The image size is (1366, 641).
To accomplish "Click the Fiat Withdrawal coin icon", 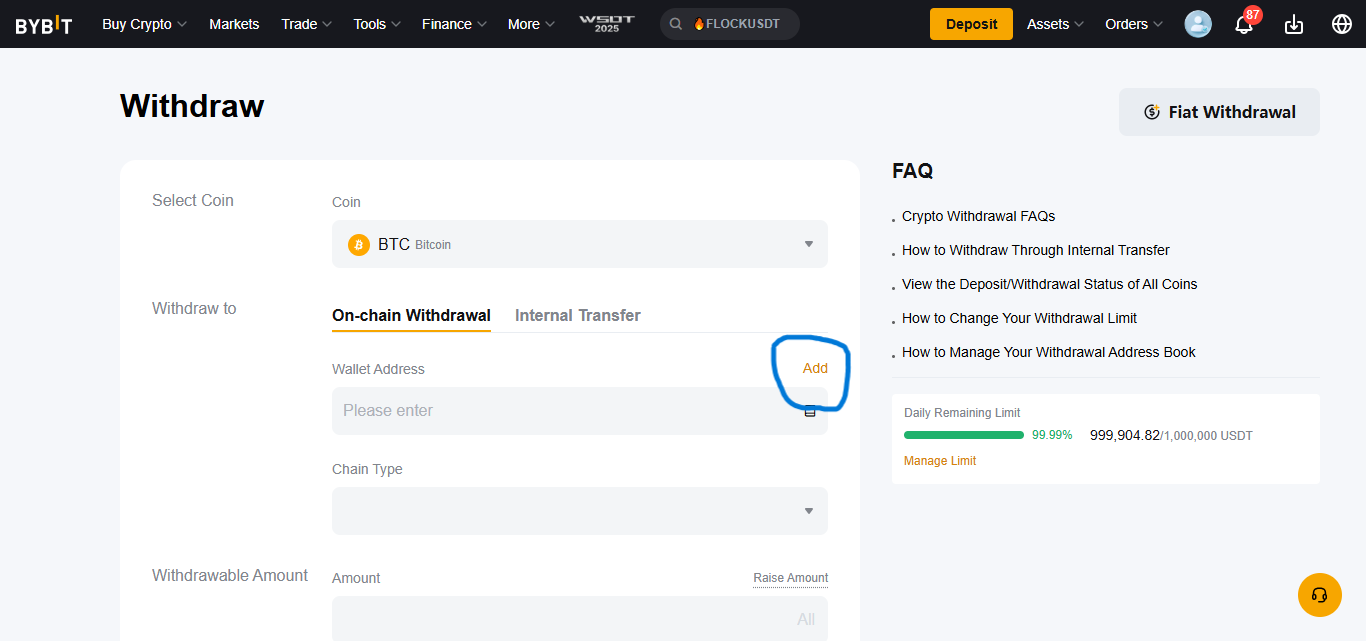I will (1152, 112).
